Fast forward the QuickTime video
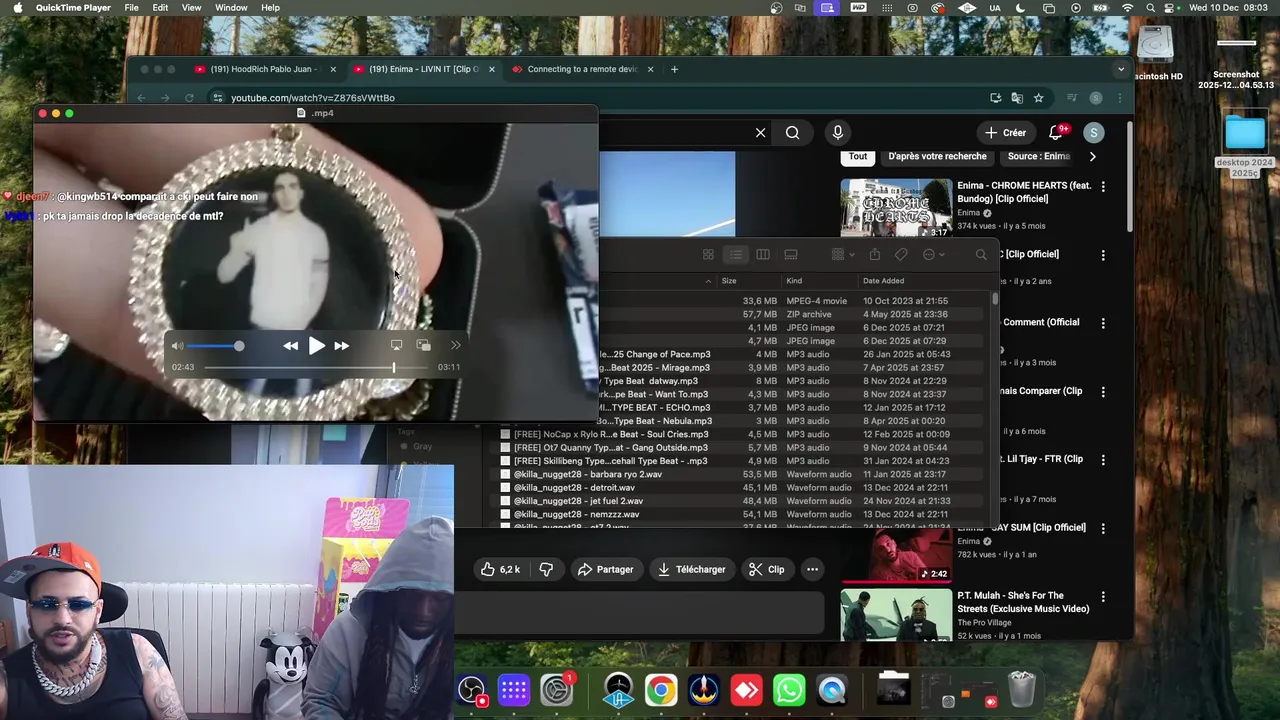The height and width of the screenshot is (720, 1280). pos(342,346)
